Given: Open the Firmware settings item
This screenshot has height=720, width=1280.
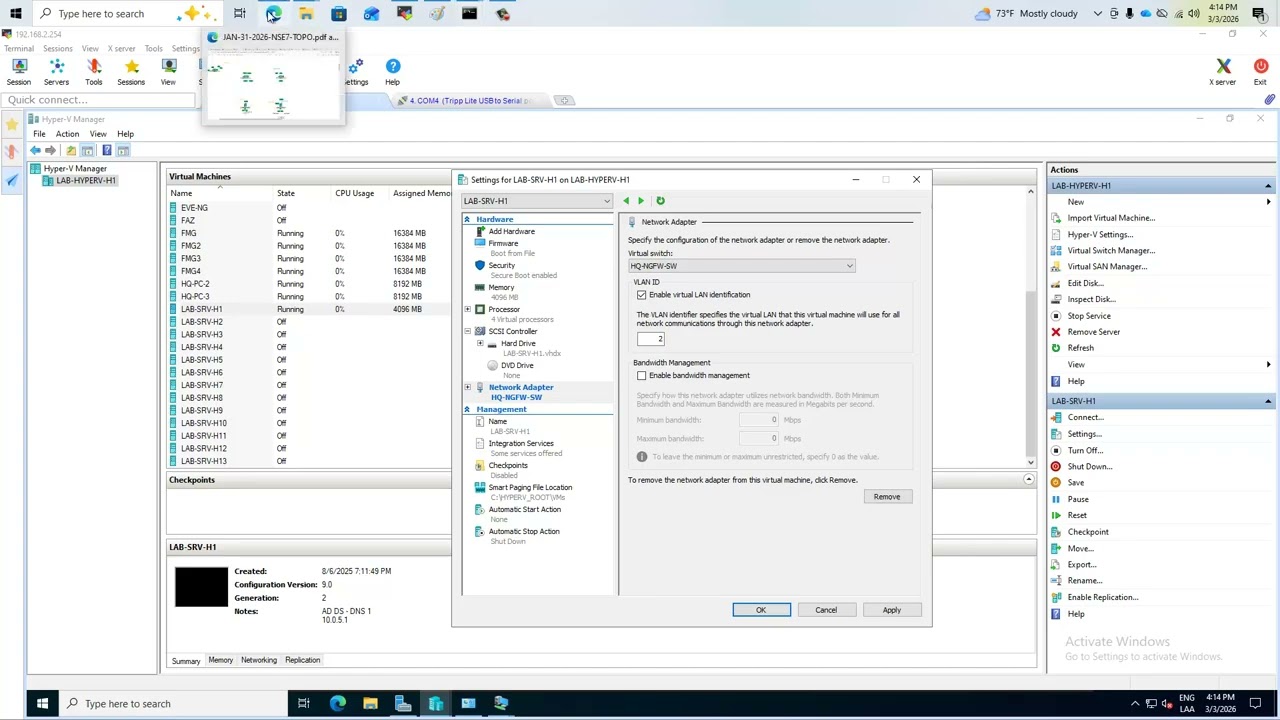Looking at the screenshot, I should click(503, 243).
